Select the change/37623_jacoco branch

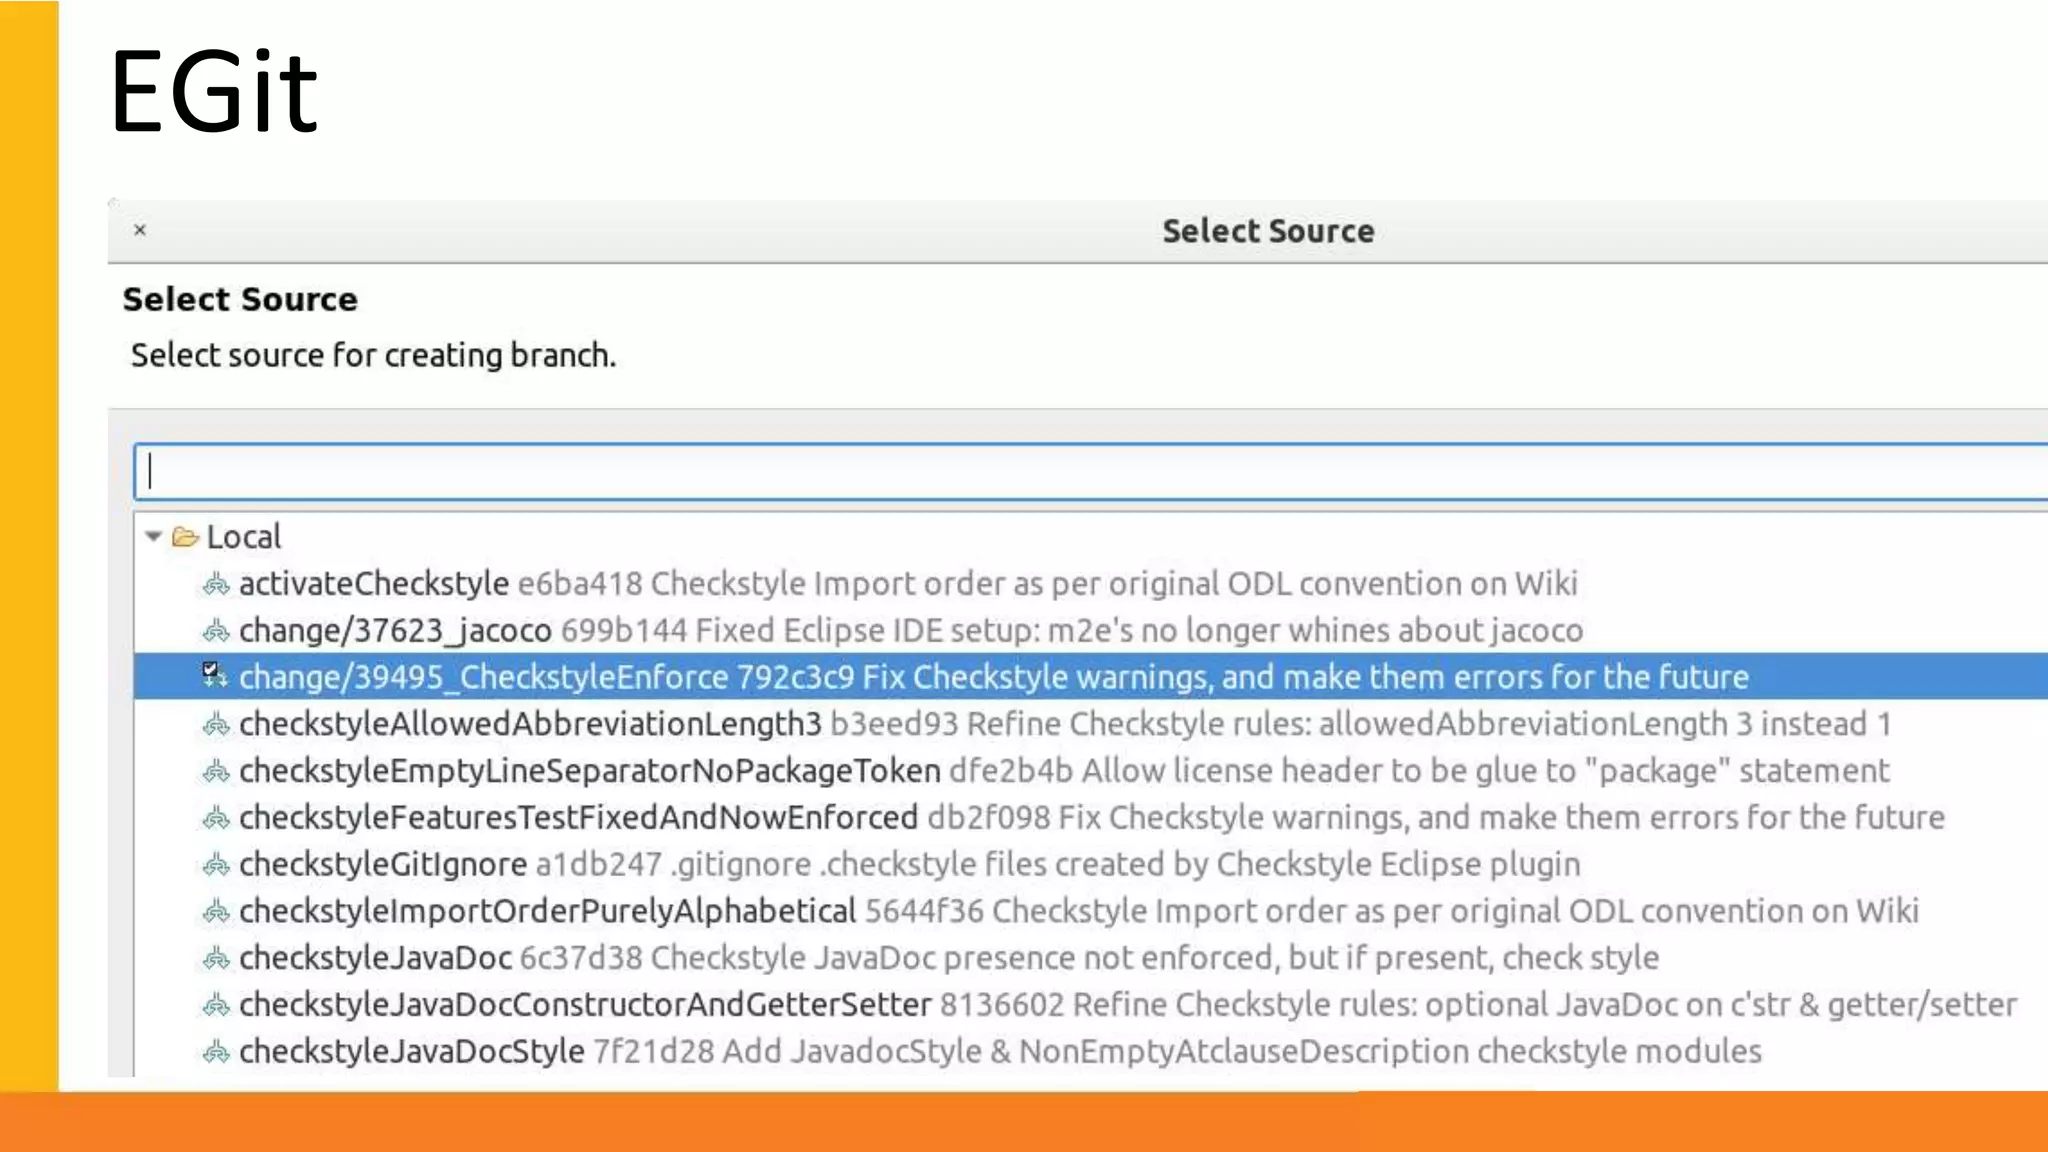tap(395, 631)
